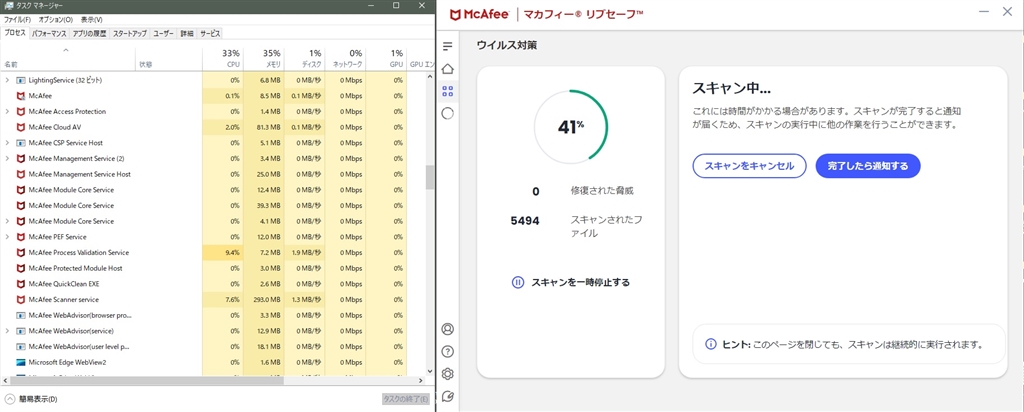Screen dimensions: 1024x412
Task: Click 41% scan progress ring
Action: (x=571, y=125)
